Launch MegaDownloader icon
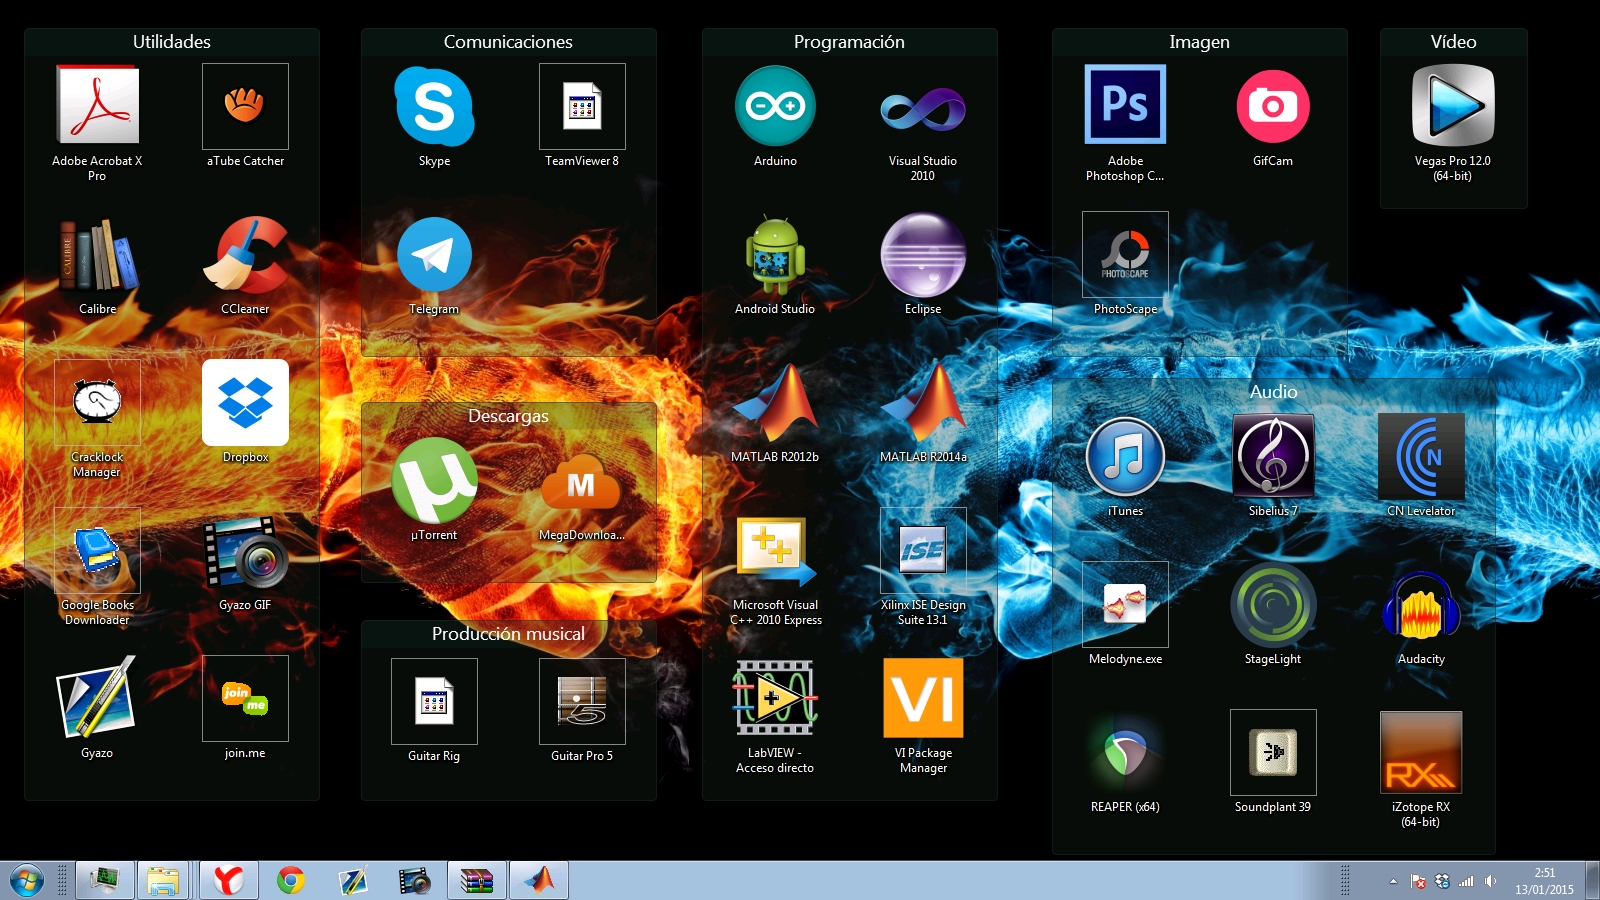 pos(581,481)
